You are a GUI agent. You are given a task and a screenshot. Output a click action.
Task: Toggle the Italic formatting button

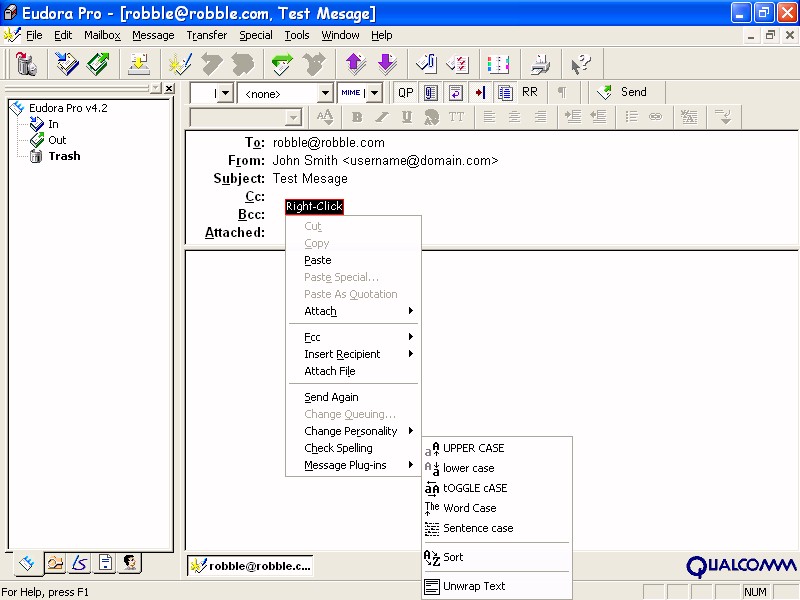pyautogui.click(x=382, y=117)
